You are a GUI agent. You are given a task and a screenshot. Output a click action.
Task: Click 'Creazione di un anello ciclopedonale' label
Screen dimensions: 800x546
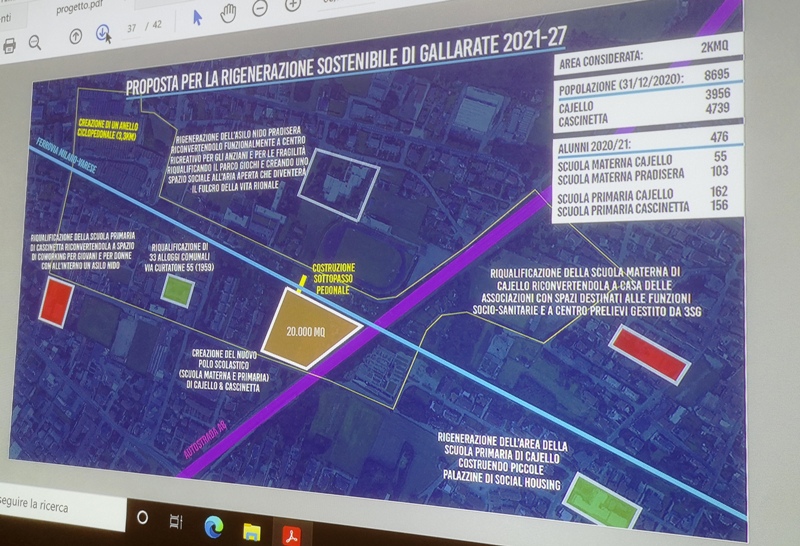point(108,130)
